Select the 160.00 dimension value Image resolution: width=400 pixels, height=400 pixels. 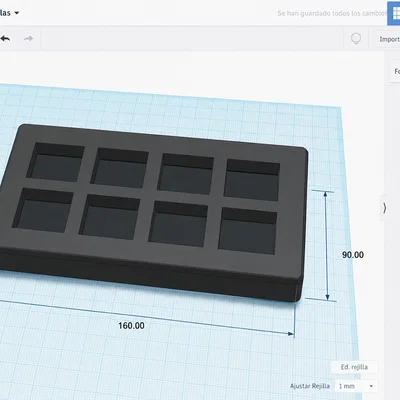pos(131,326)
